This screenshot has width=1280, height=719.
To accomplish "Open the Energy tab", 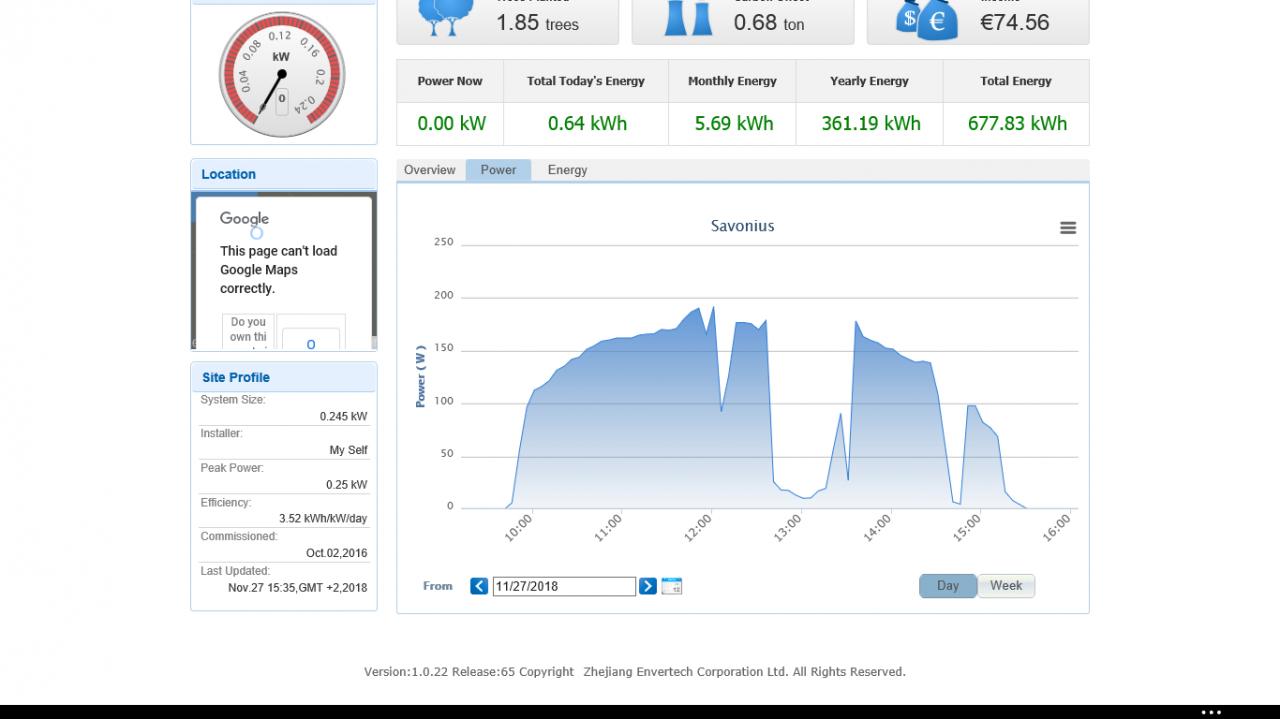I will click(567, 170).
